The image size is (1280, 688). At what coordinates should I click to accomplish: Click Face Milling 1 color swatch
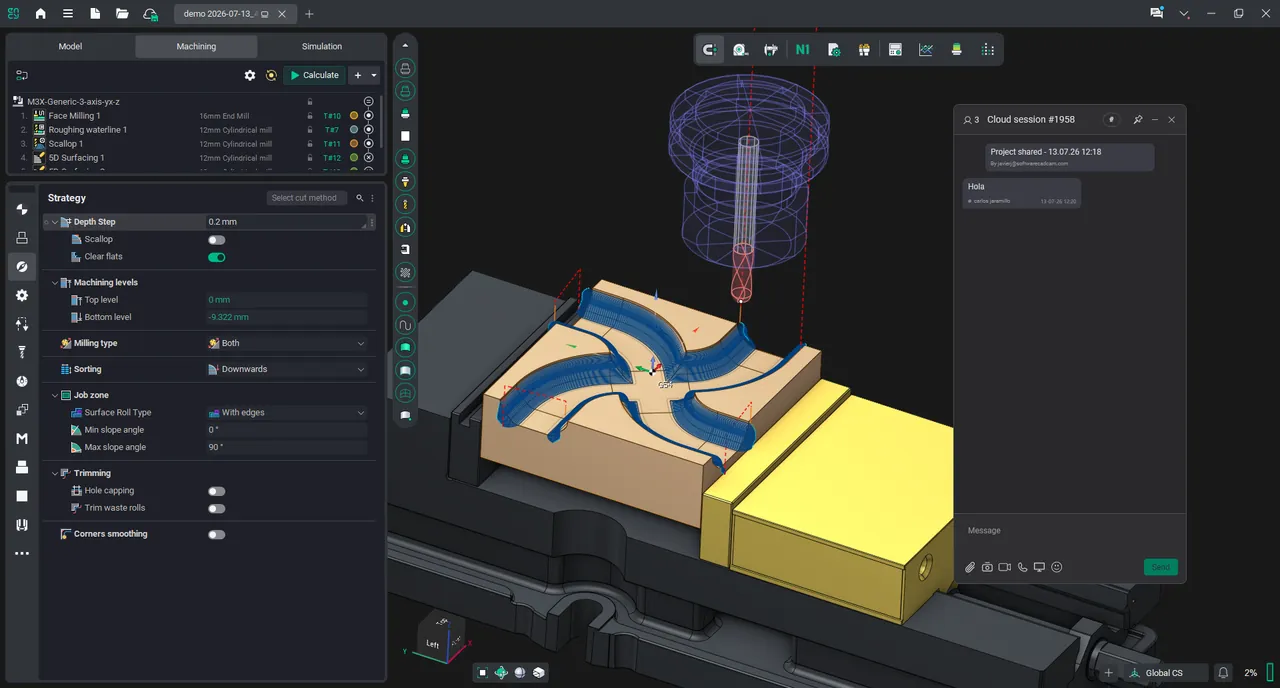pos(354,116)
